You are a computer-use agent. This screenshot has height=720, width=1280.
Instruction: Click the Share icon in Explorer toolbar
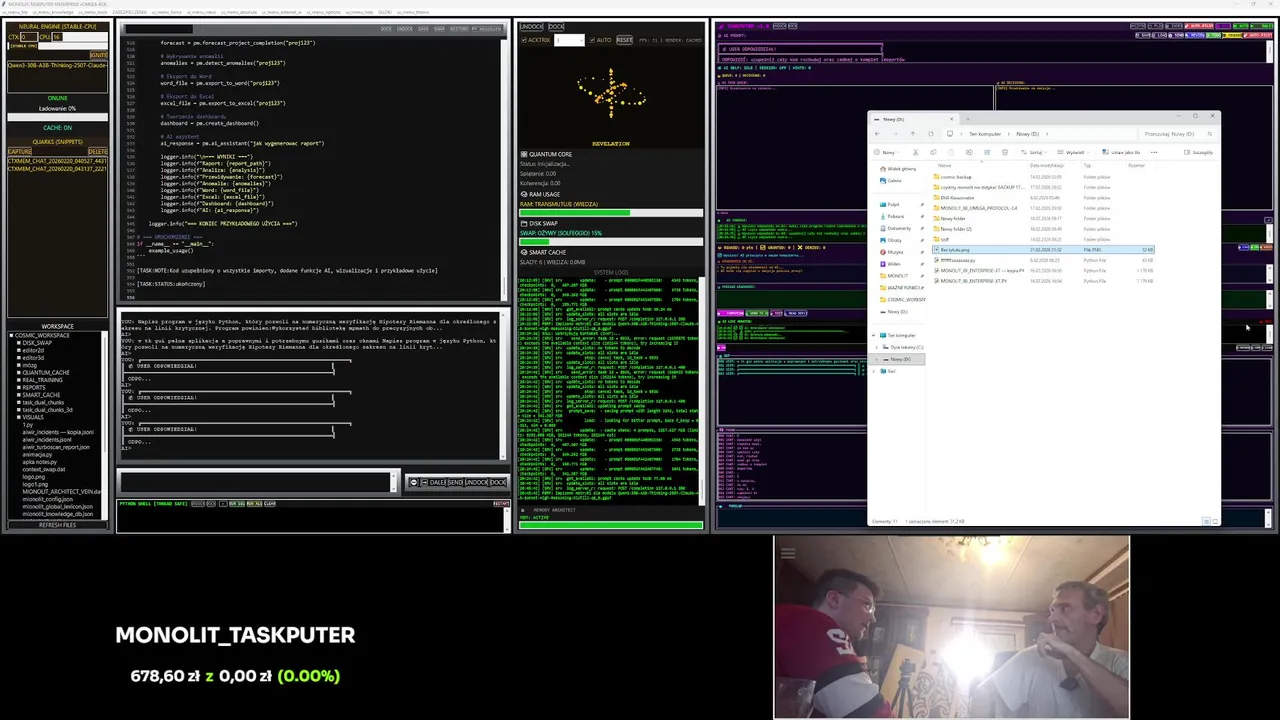click(x=987, y=152)
